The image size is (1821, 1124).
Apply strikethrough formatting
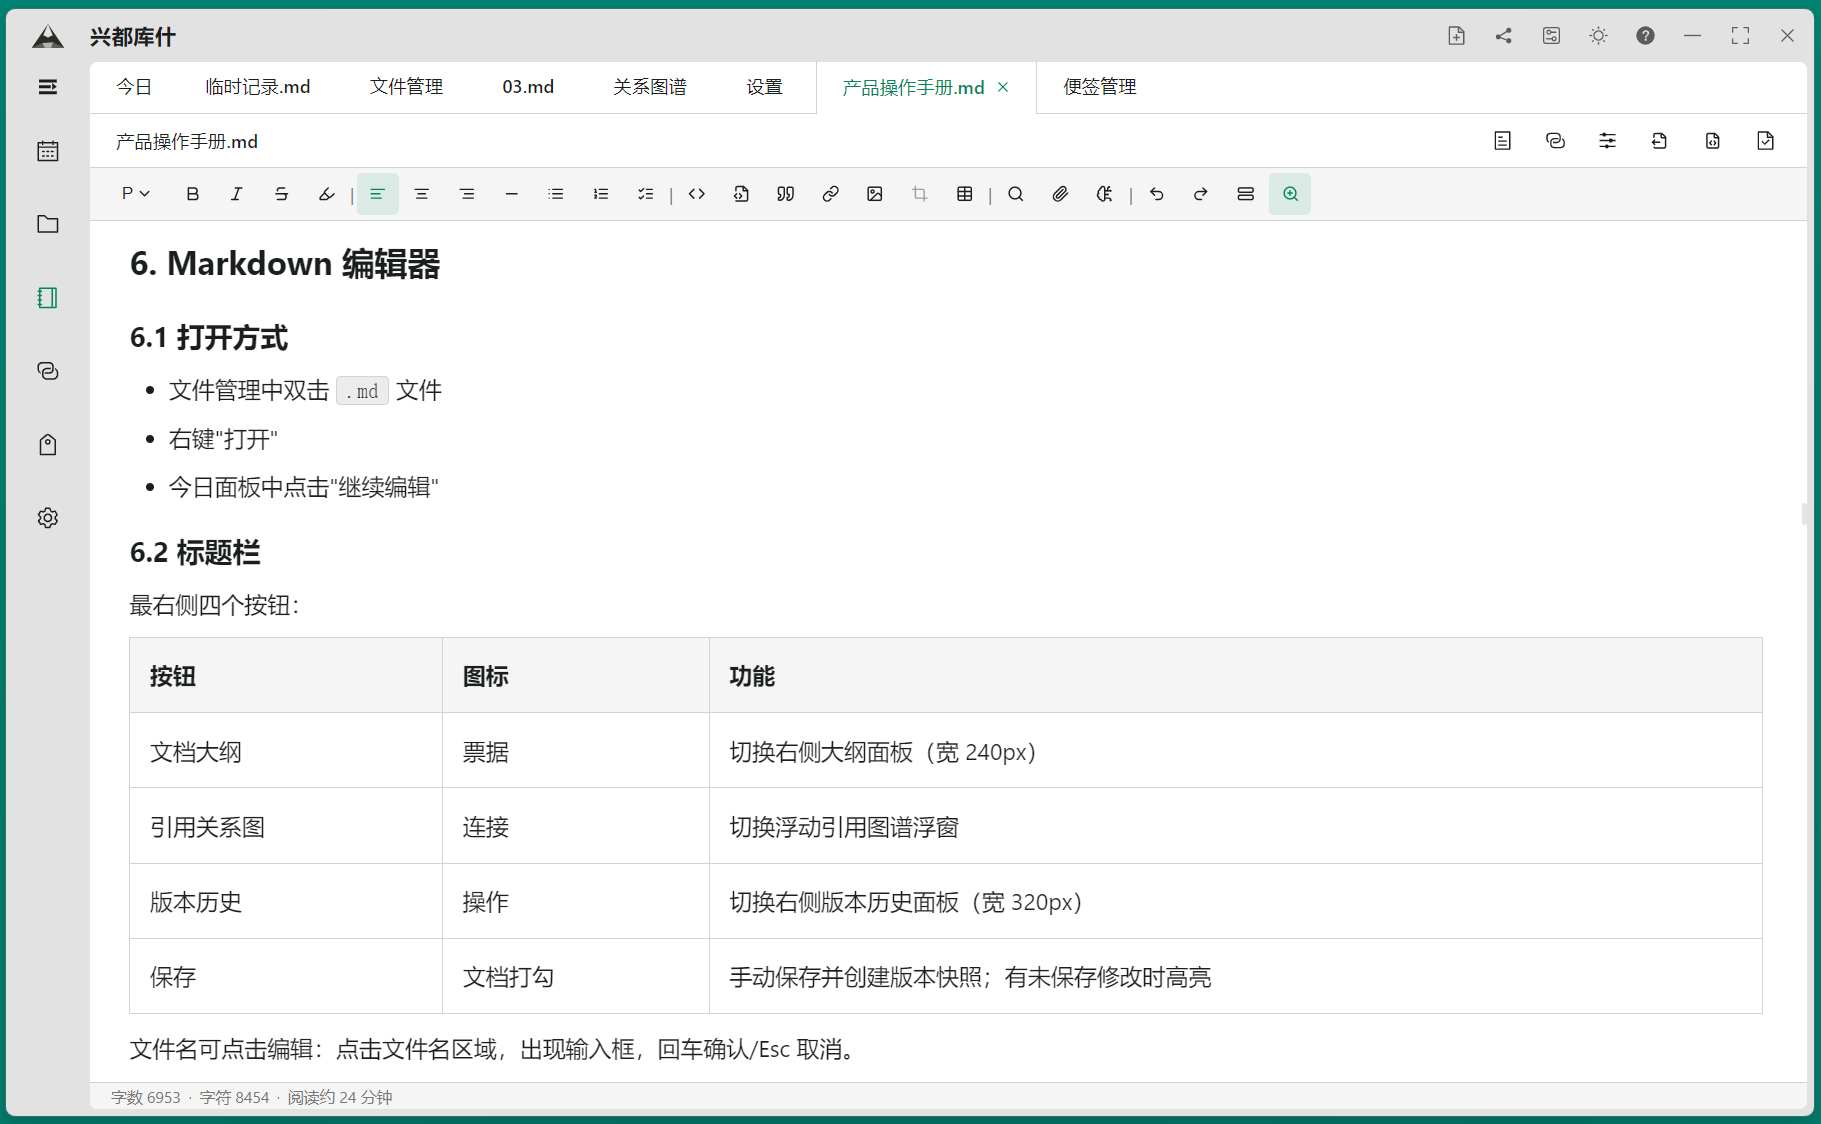click(281, 194)
